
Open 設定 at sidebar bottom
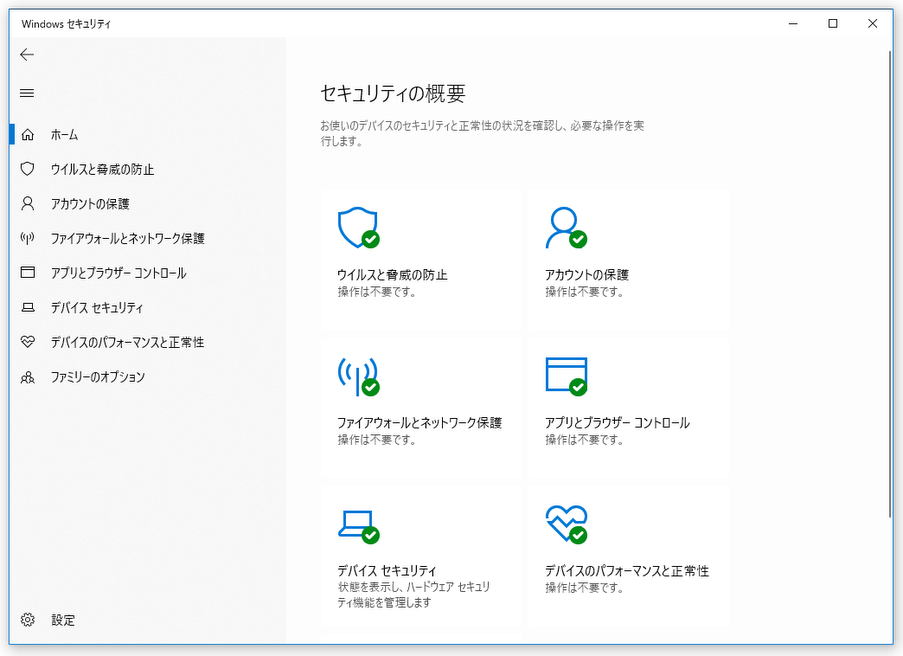click(x=63, y=620)
